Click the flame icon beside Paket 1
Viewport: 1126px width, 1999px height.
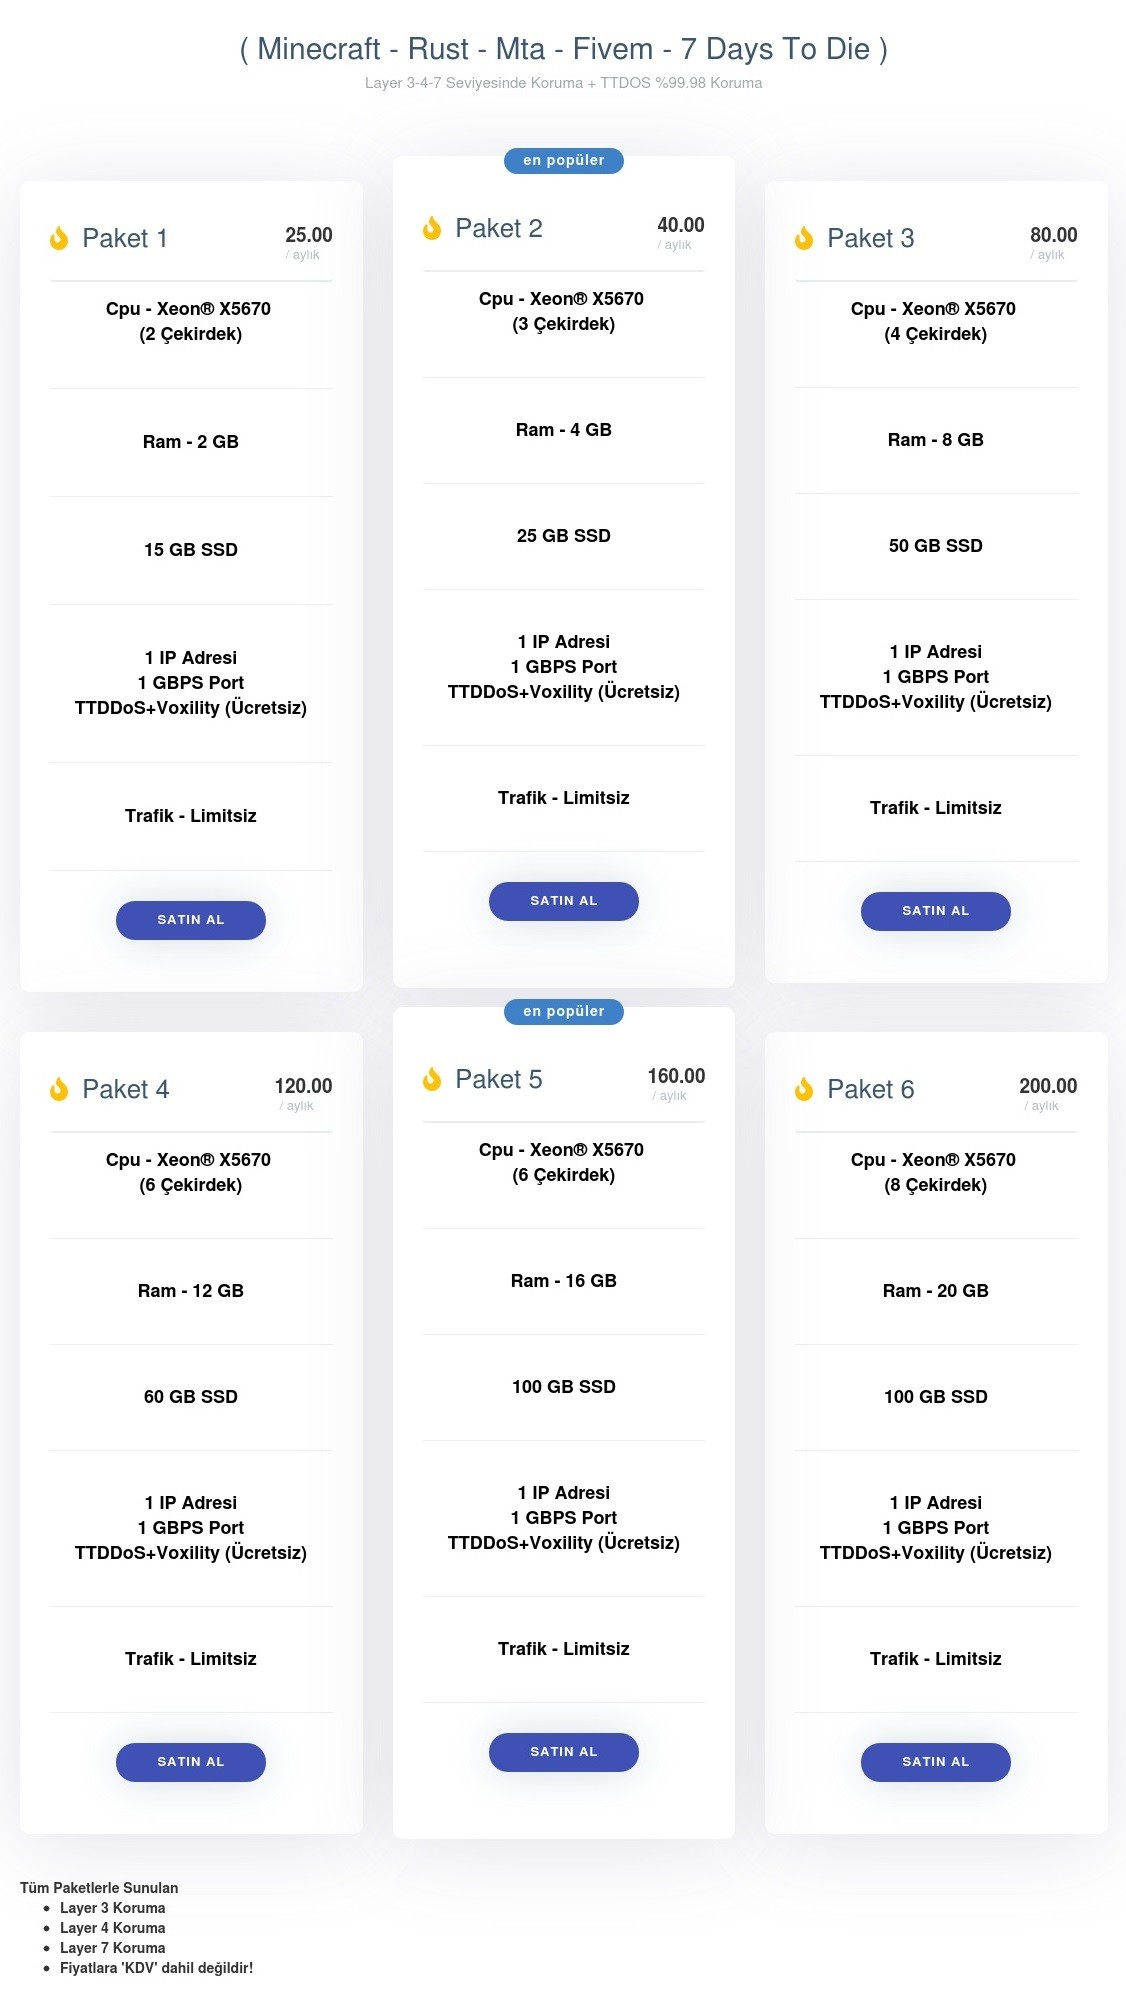[x=59, y=238]
